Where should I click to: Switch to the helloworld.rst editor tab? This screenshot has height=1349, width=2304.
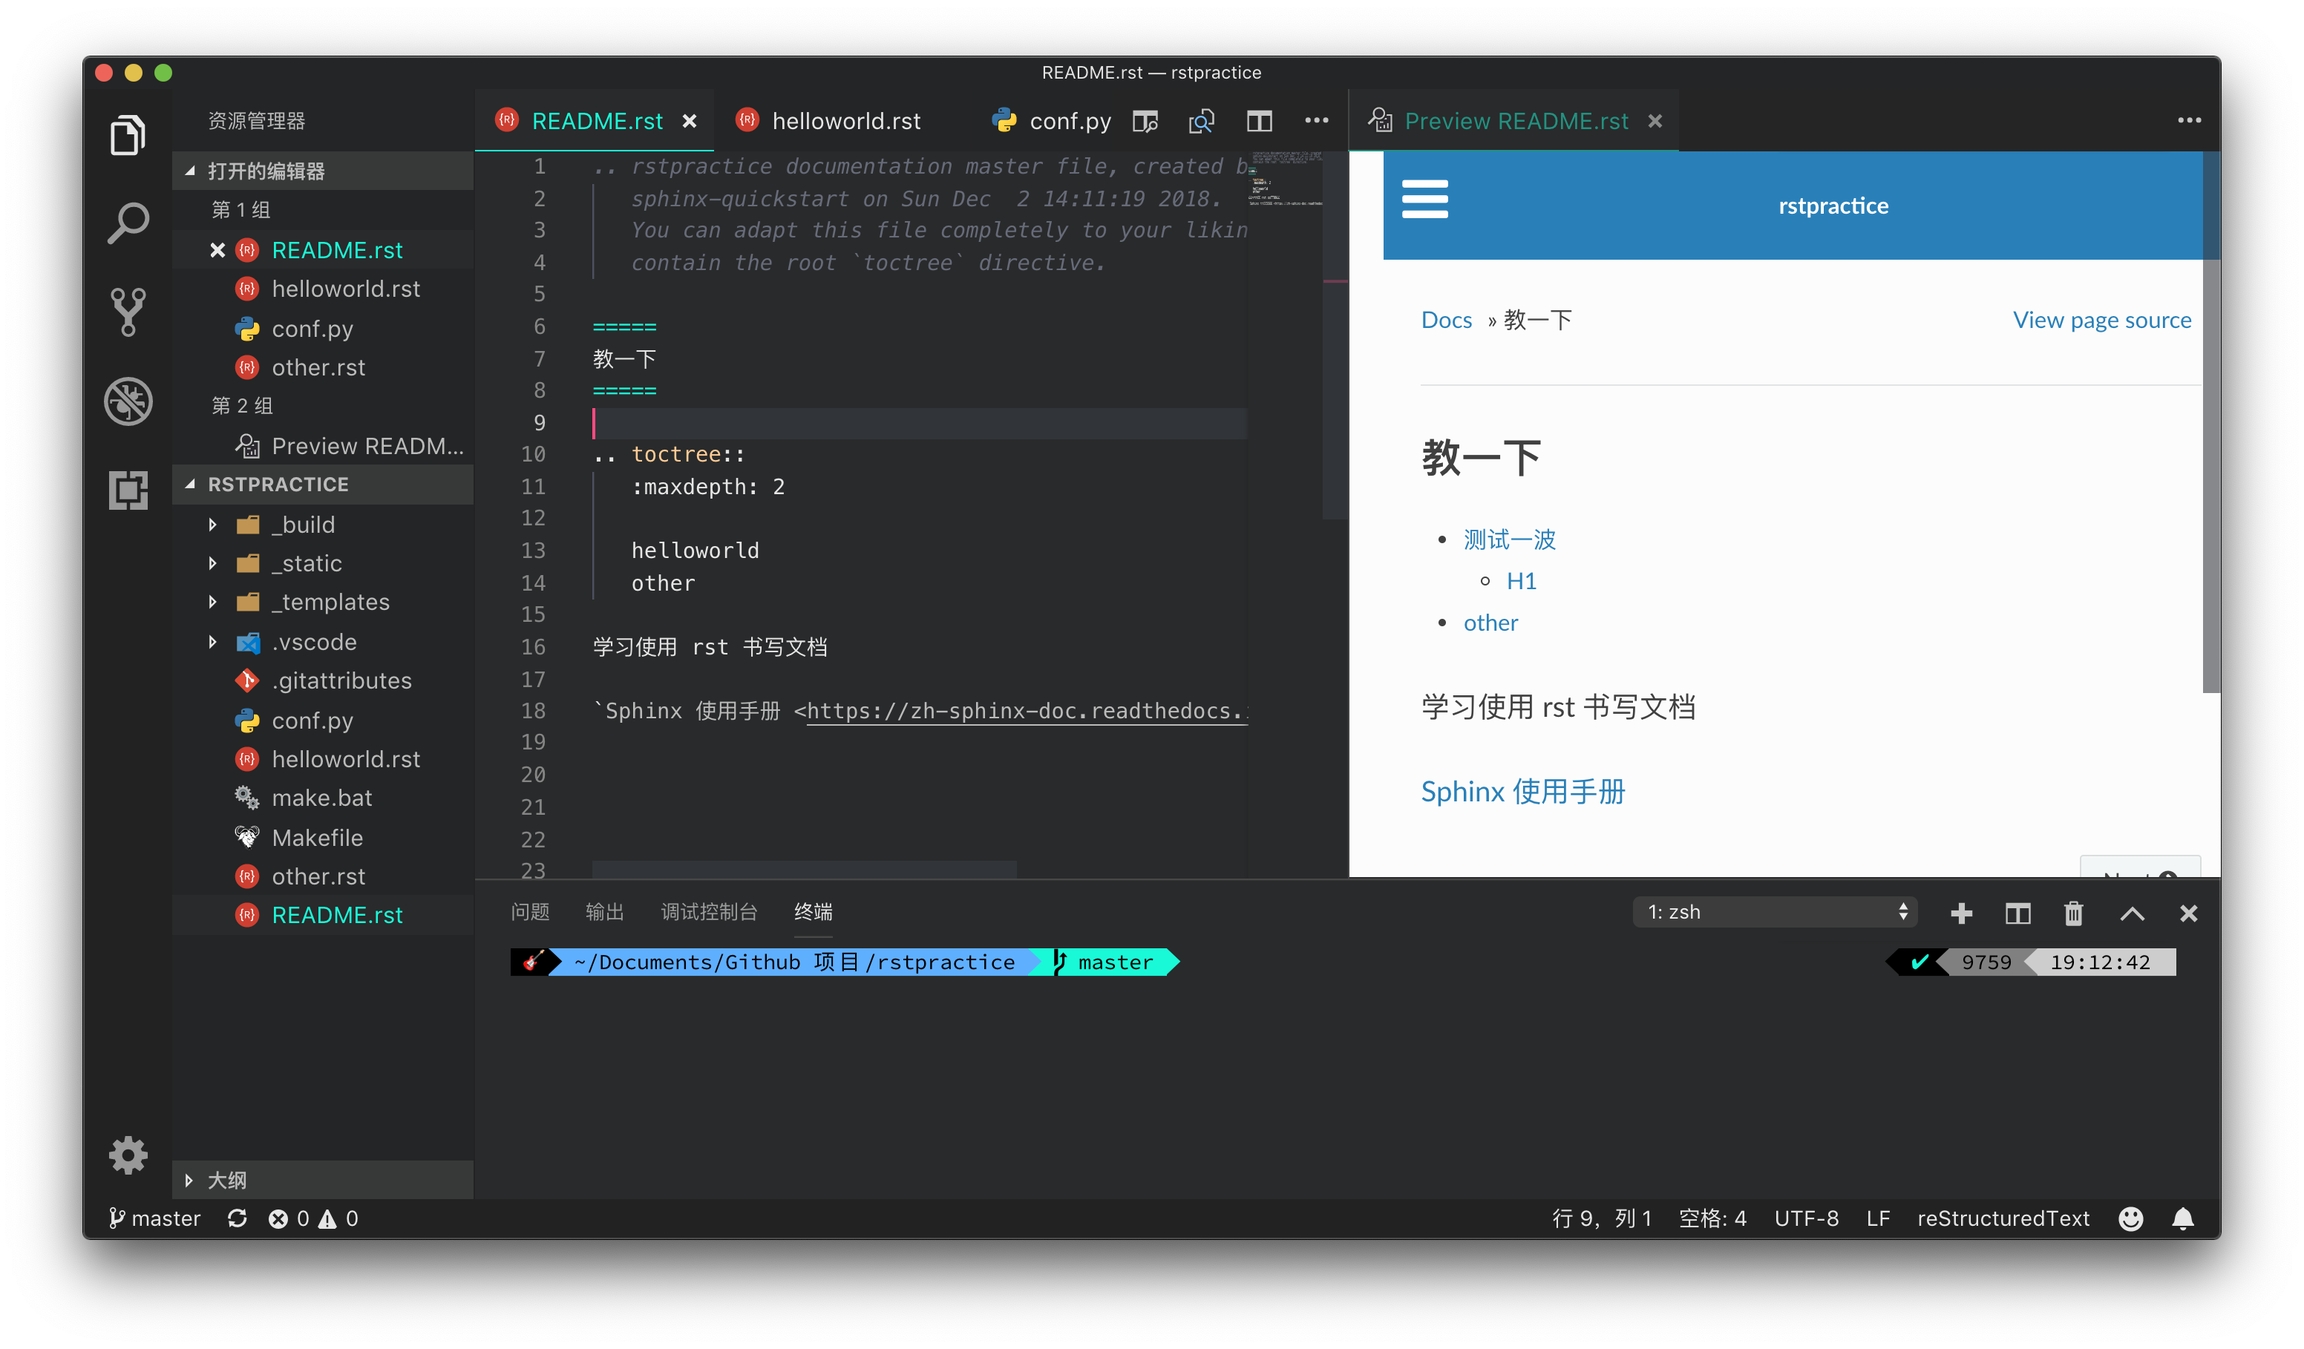pos(845,121)
